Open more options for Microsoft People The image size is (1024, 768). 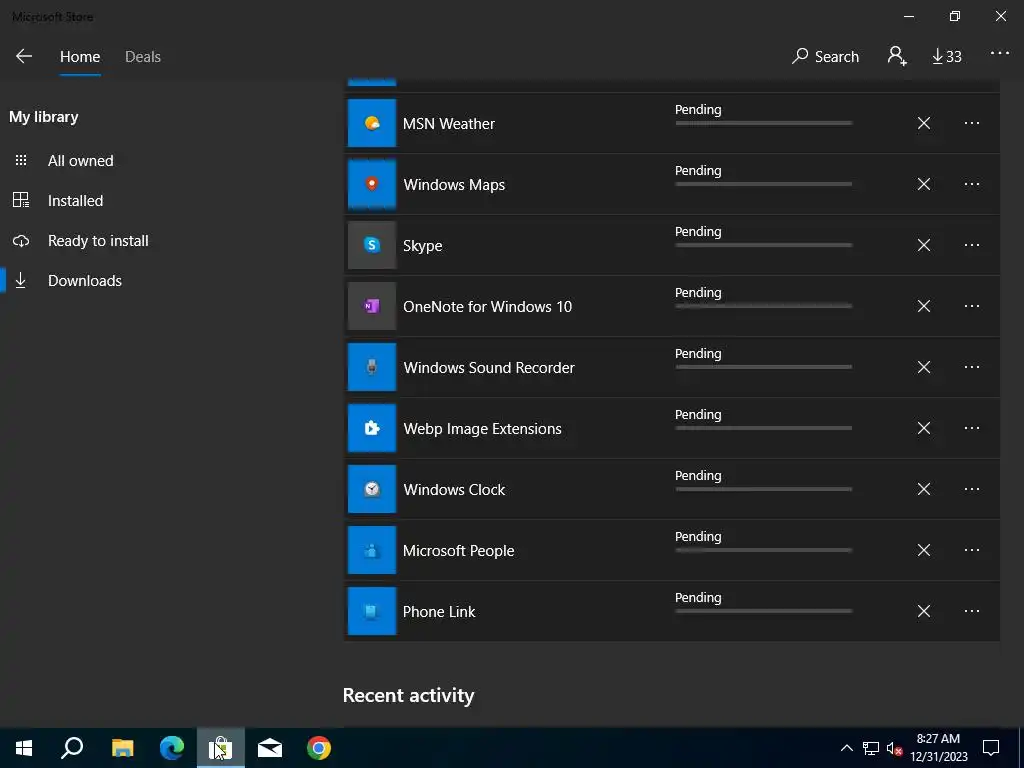(972, 551)
